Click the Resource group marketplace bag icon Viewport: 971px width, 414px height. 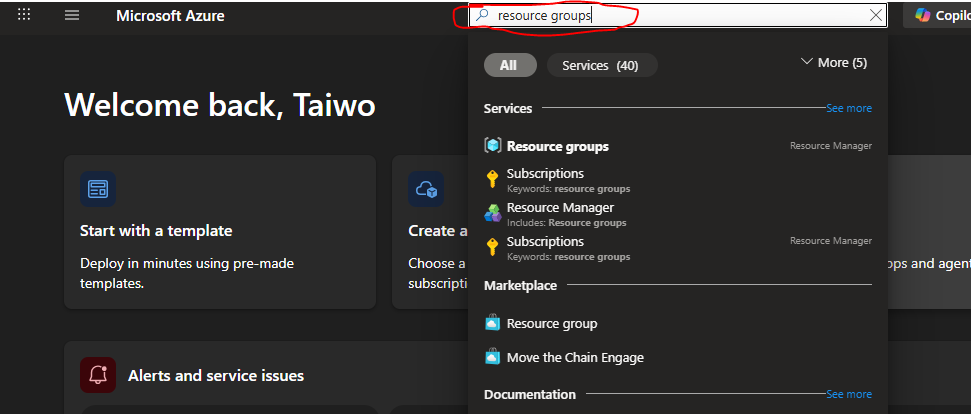(492, 323)
